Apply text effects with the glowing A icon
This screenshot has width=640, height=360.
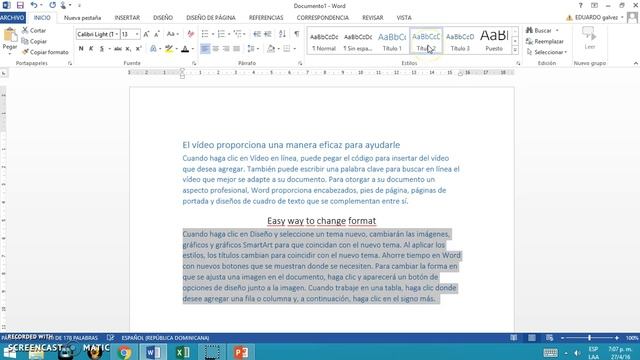(x=153, y=49)
